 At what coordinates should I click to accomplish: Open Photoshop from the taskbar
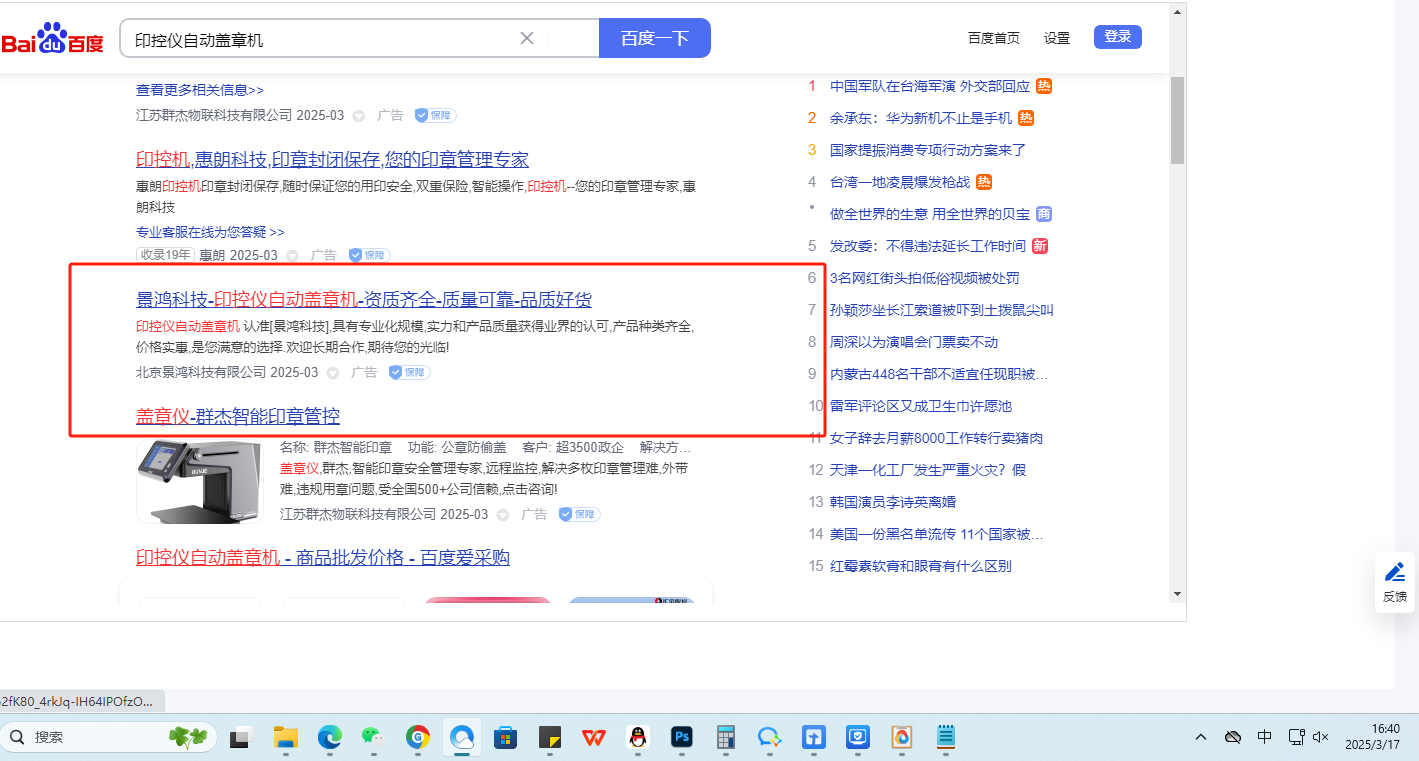[x=682, y=737]
